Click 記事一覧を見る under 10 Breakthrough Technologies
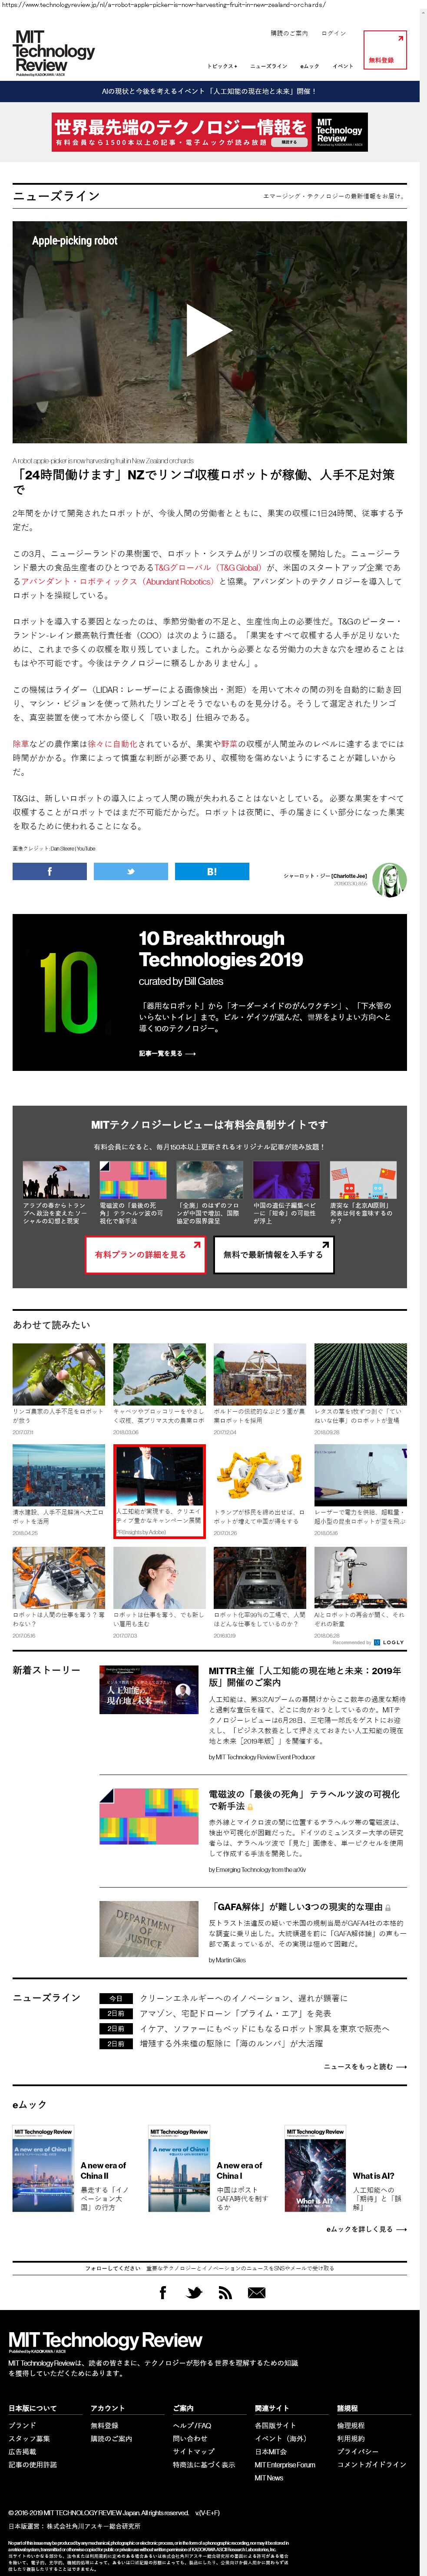 click(x=167, y=1053)
